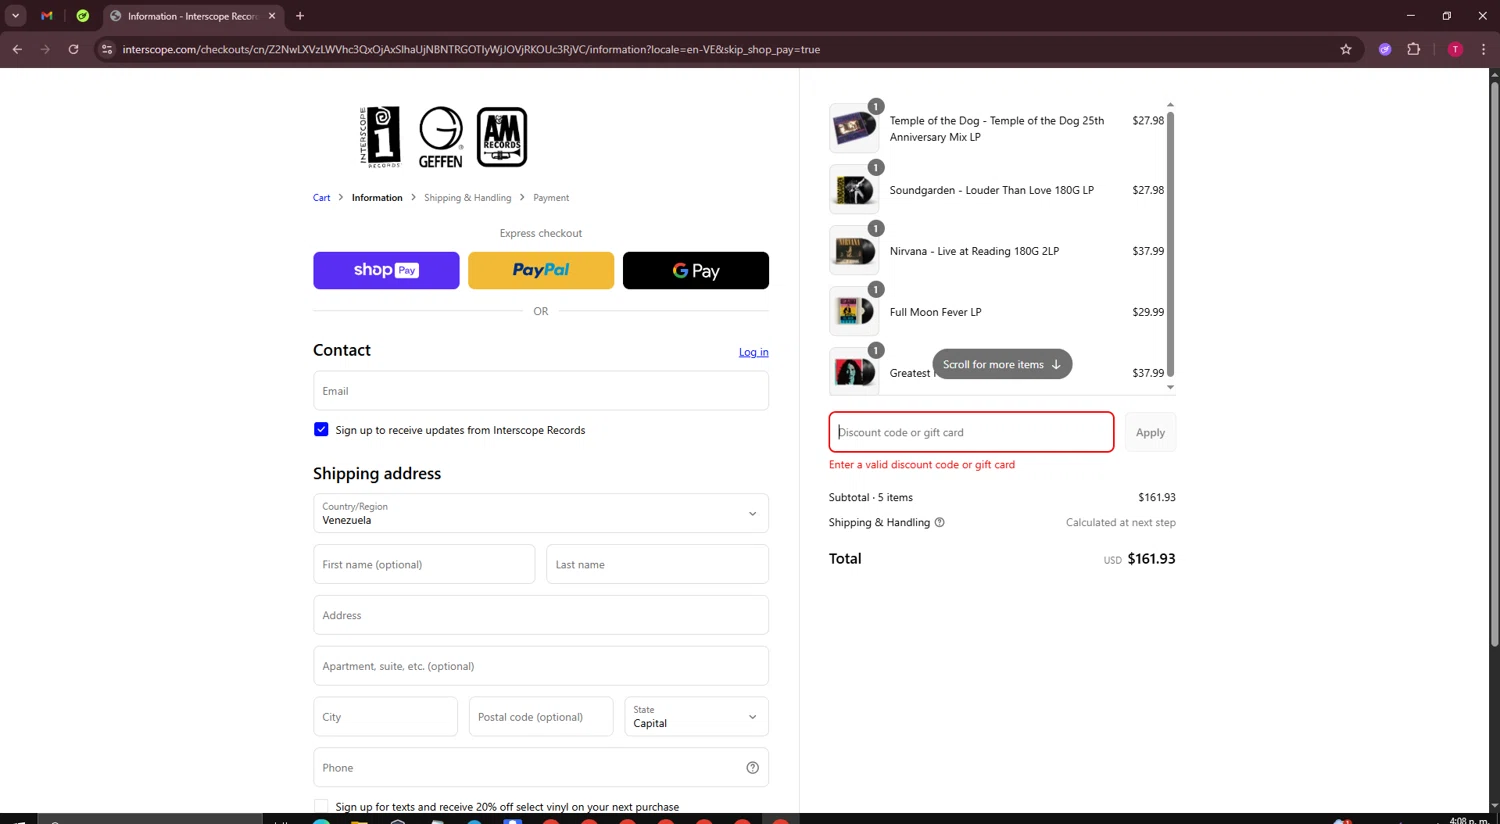Click the Subtotal $161.93 value
Screen dimensions: 1500x824
point(1157,497)
